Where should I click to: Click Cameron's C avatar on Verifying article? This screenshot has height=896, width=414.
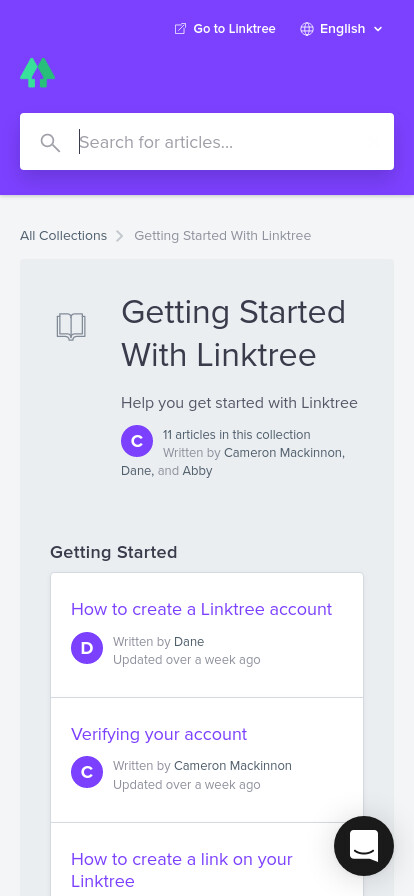point(87,772)
